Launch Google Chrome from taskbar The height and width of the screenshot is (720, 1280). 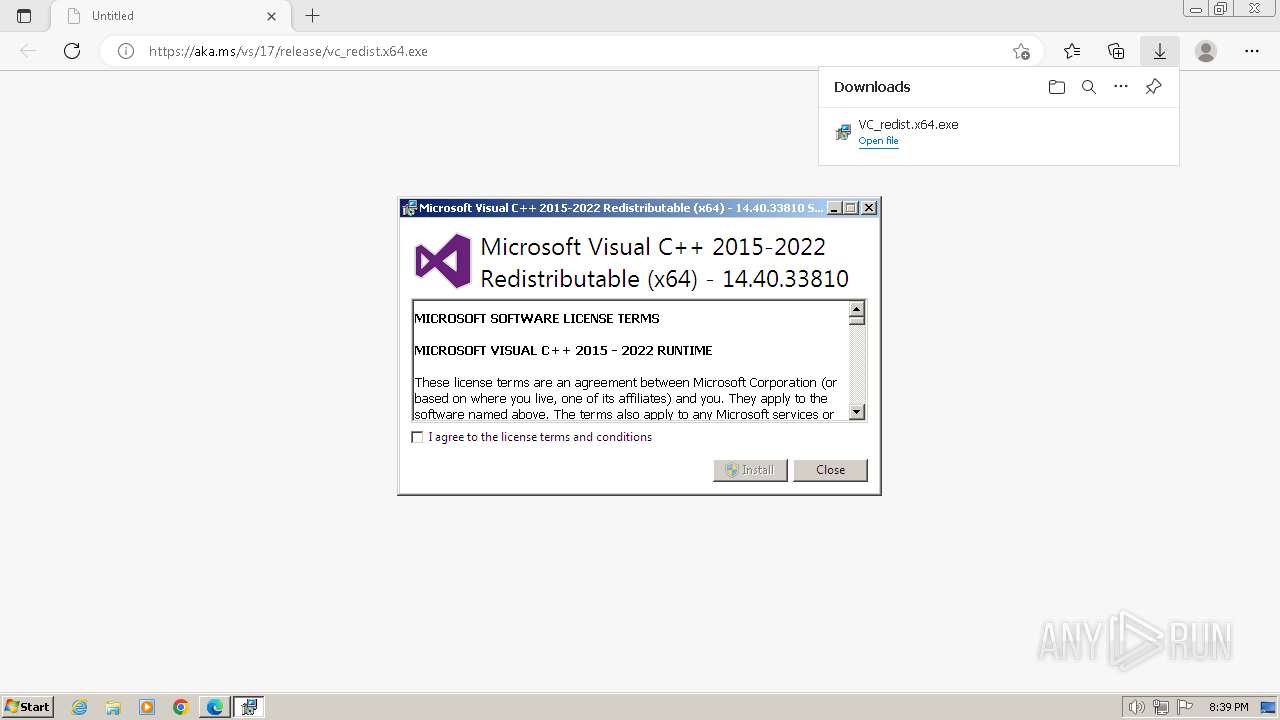coord(181,707)
